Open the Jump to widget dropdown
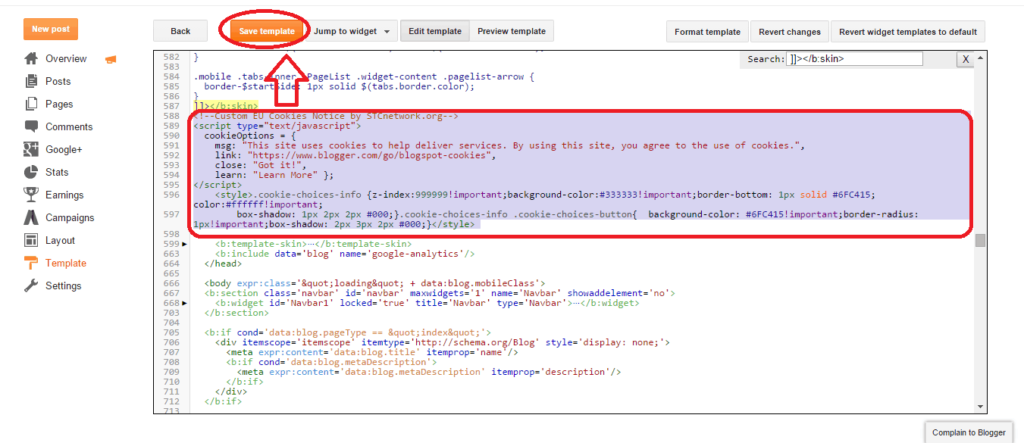The image size is (1024, 443). point(354,31)
